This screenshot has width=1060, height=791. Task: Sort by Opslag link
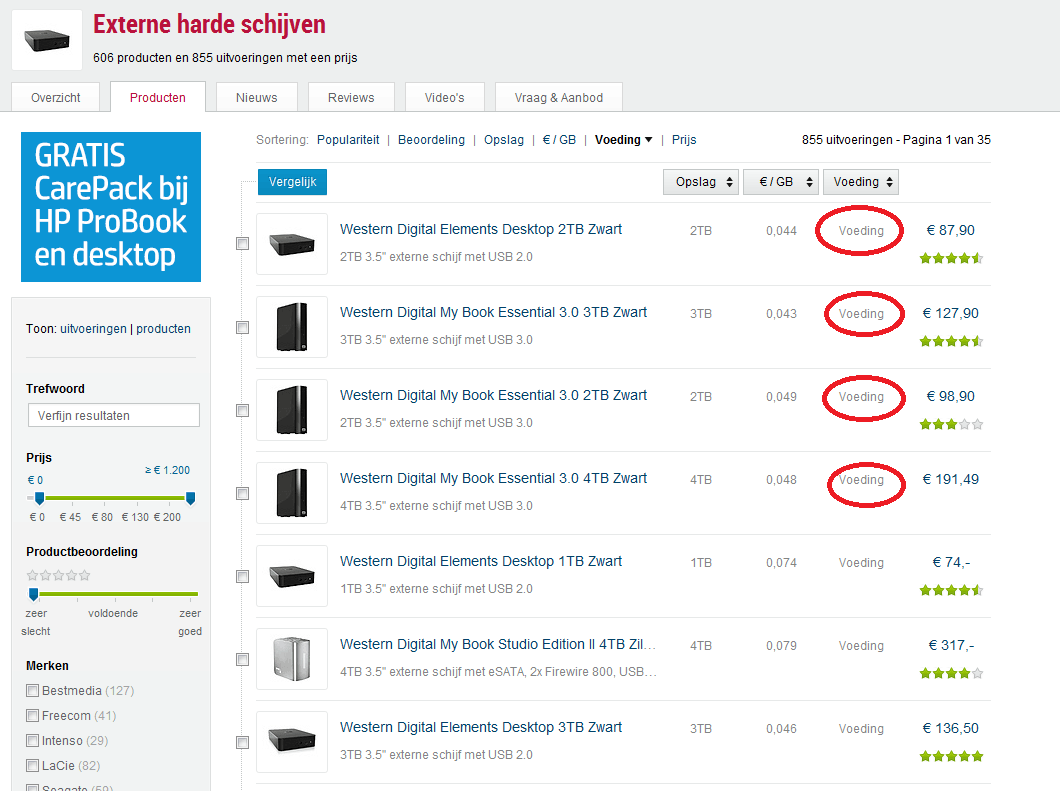[504, 140]
